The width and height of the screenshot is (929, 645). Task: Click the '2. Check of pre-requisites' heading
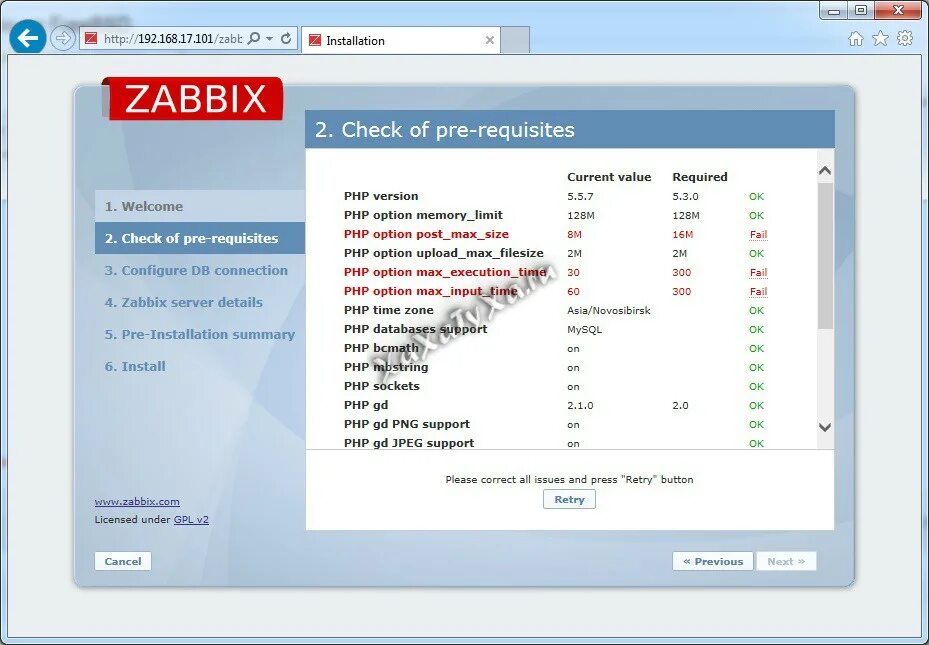[445, 130]
